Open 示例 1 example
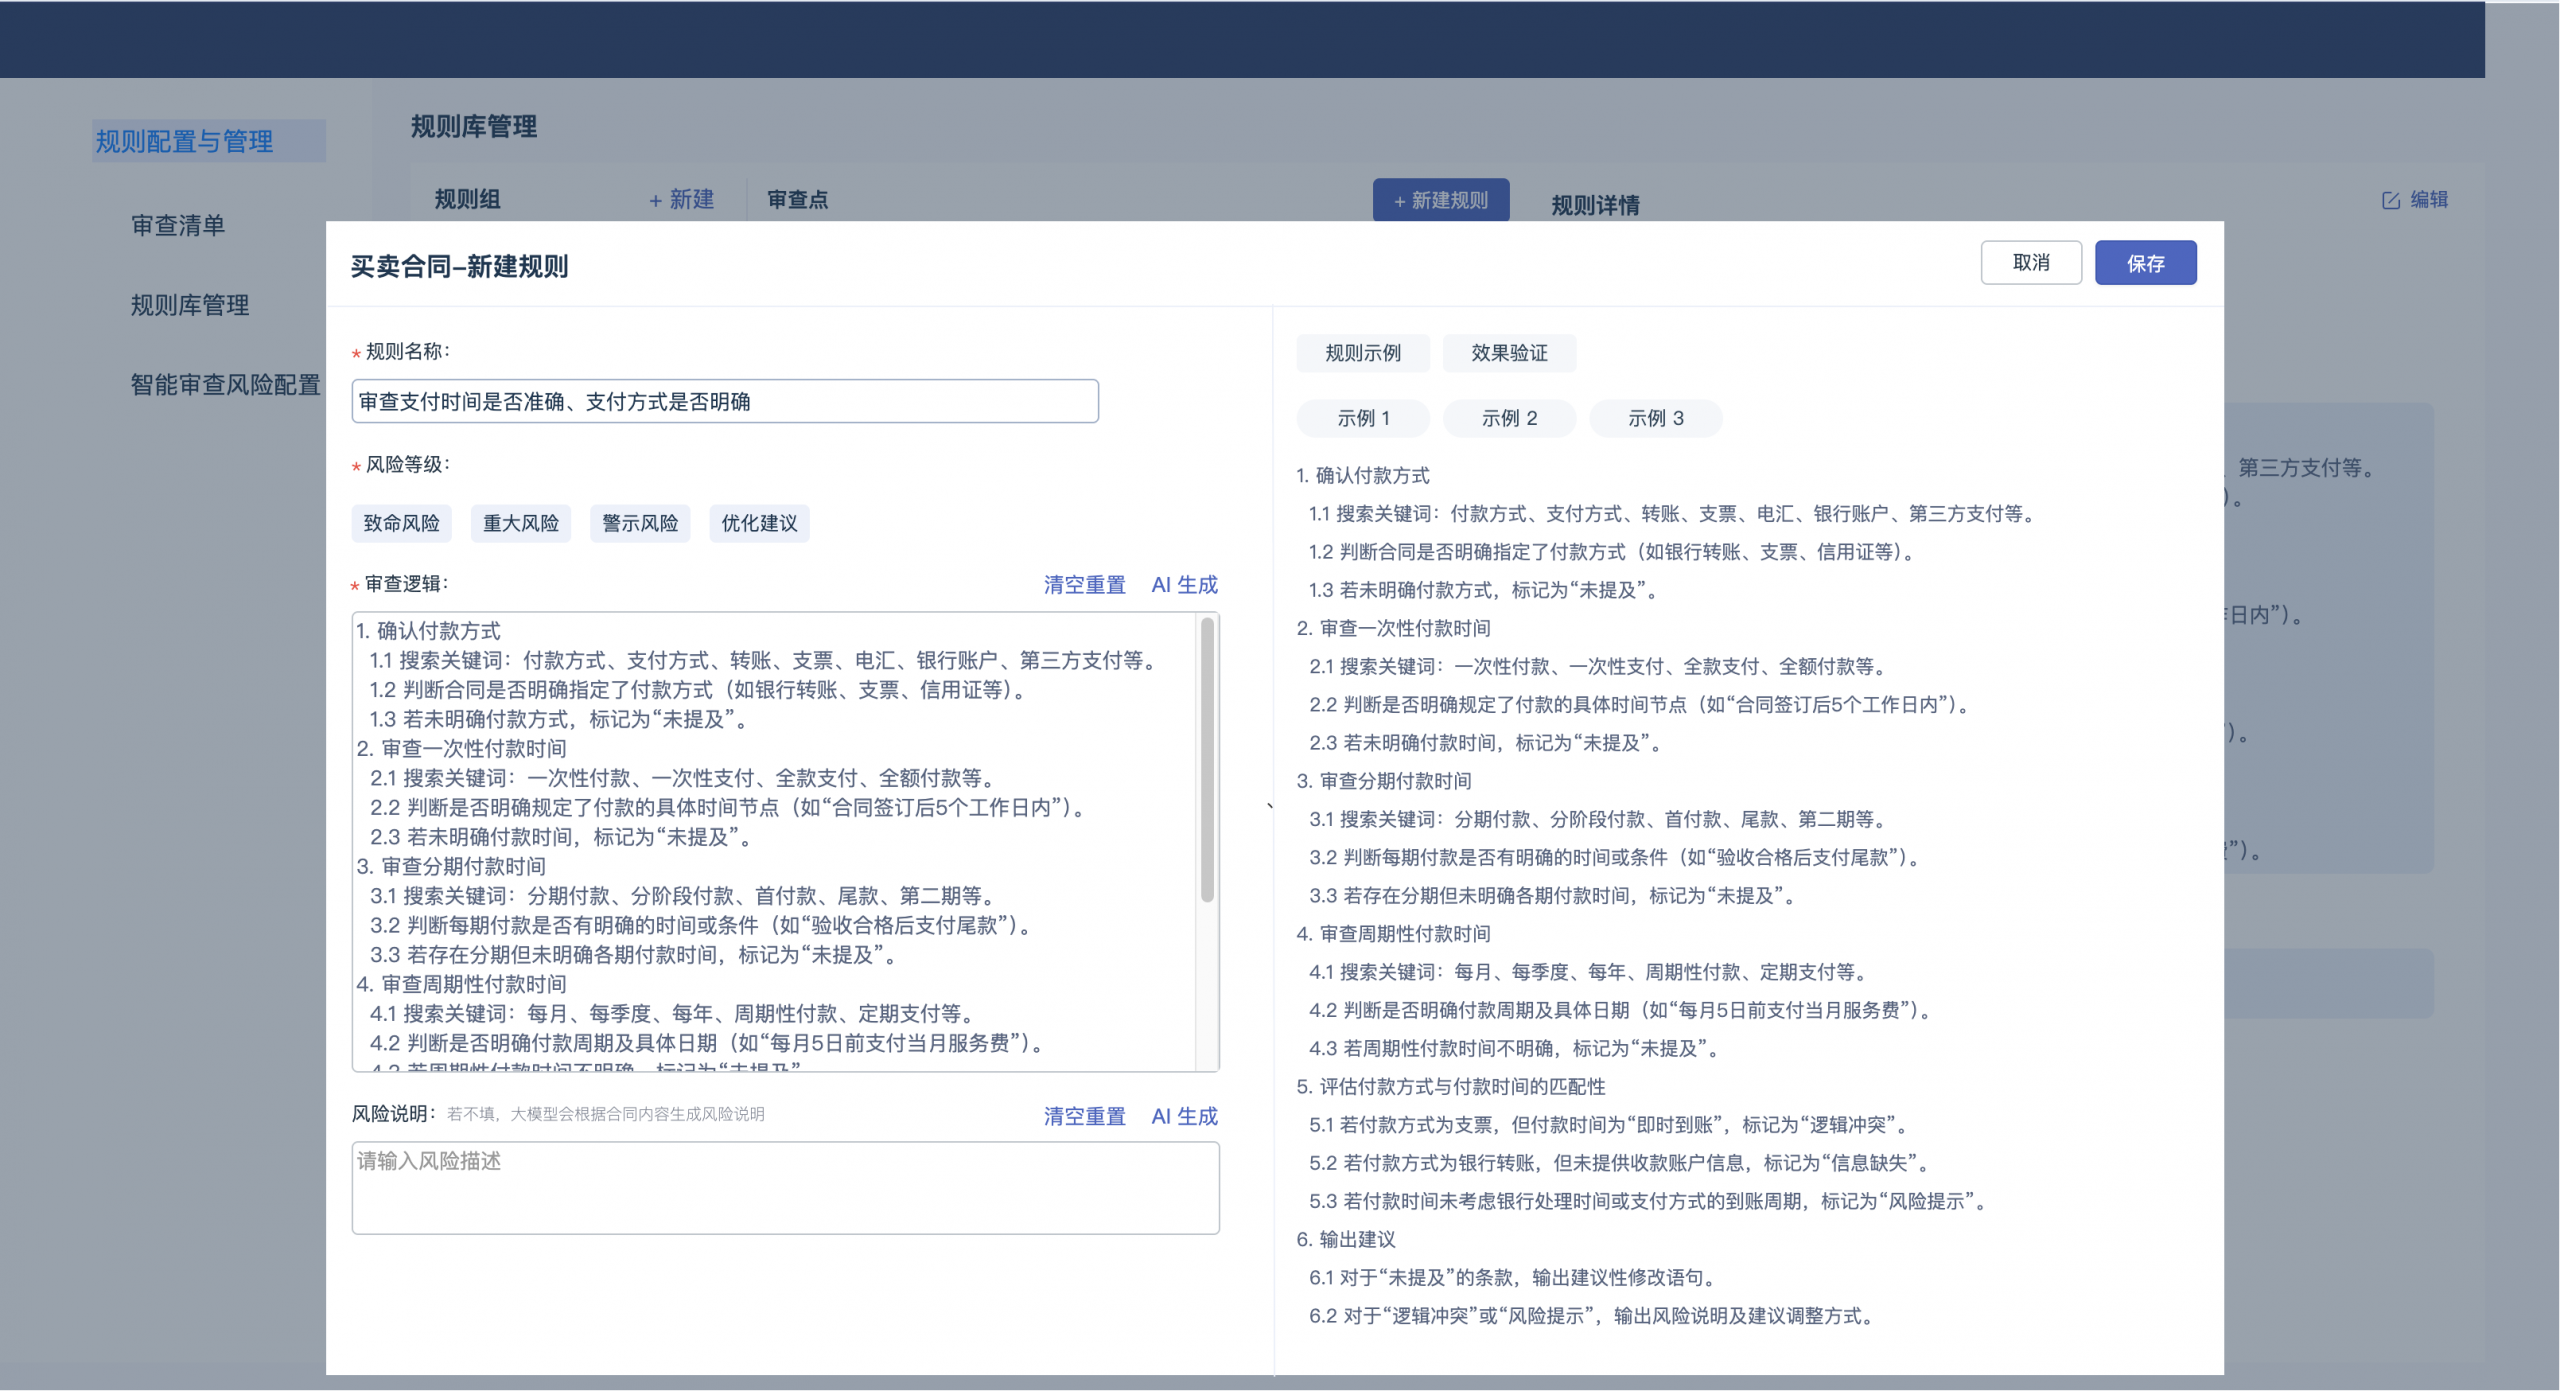 coord(1362,418)
